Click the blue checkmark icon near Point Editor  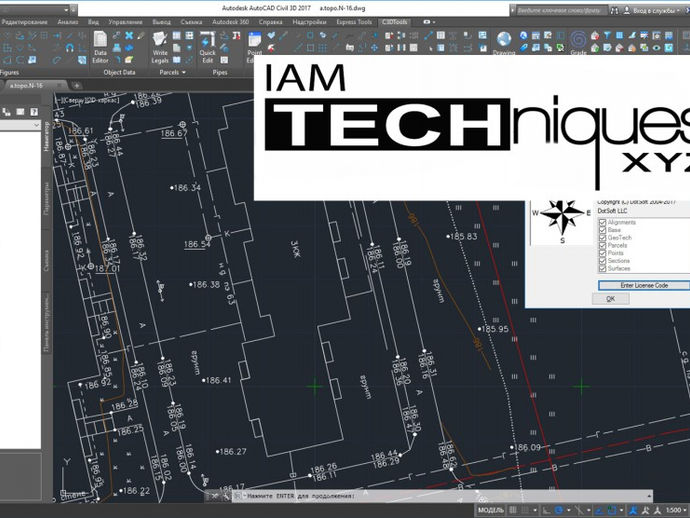[x=271, y=35]
